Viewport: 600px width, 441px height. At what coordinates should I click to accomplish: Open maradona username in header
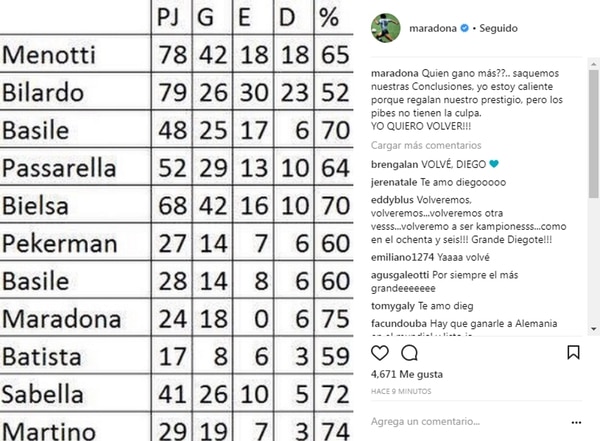point(433,28)
